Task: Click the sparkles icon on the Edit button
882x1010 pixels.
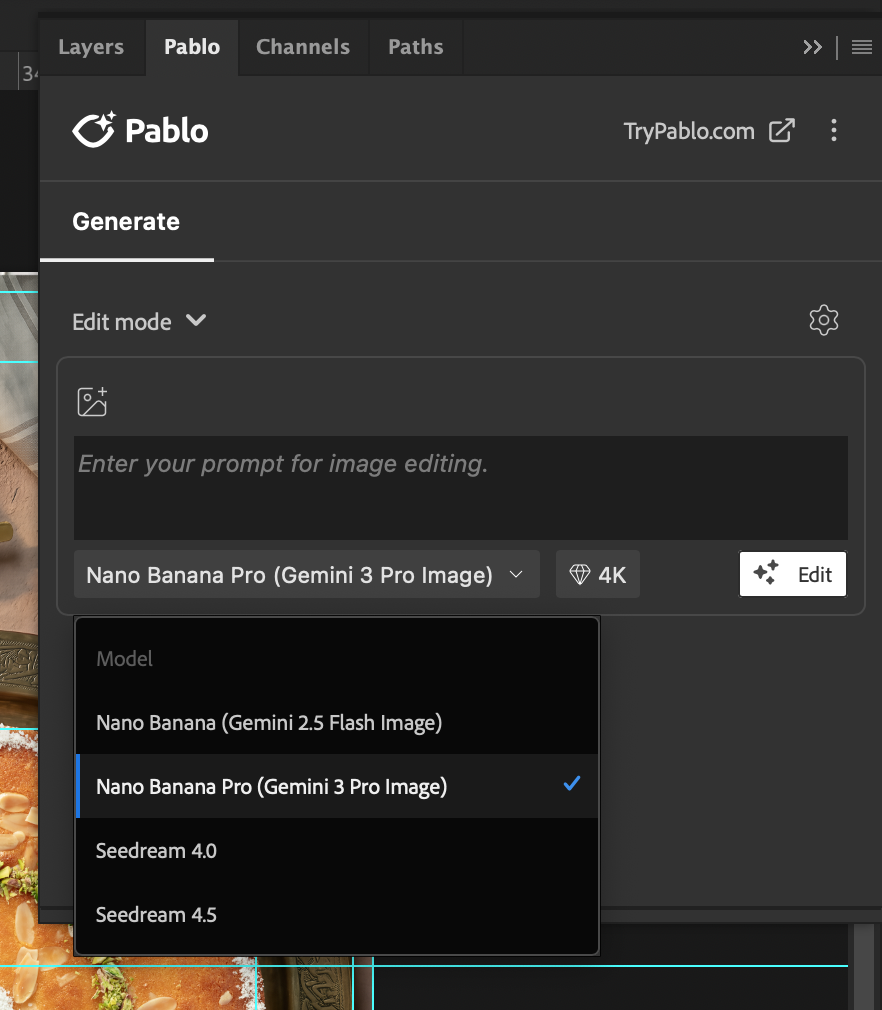Action: [x=766, y=573]
